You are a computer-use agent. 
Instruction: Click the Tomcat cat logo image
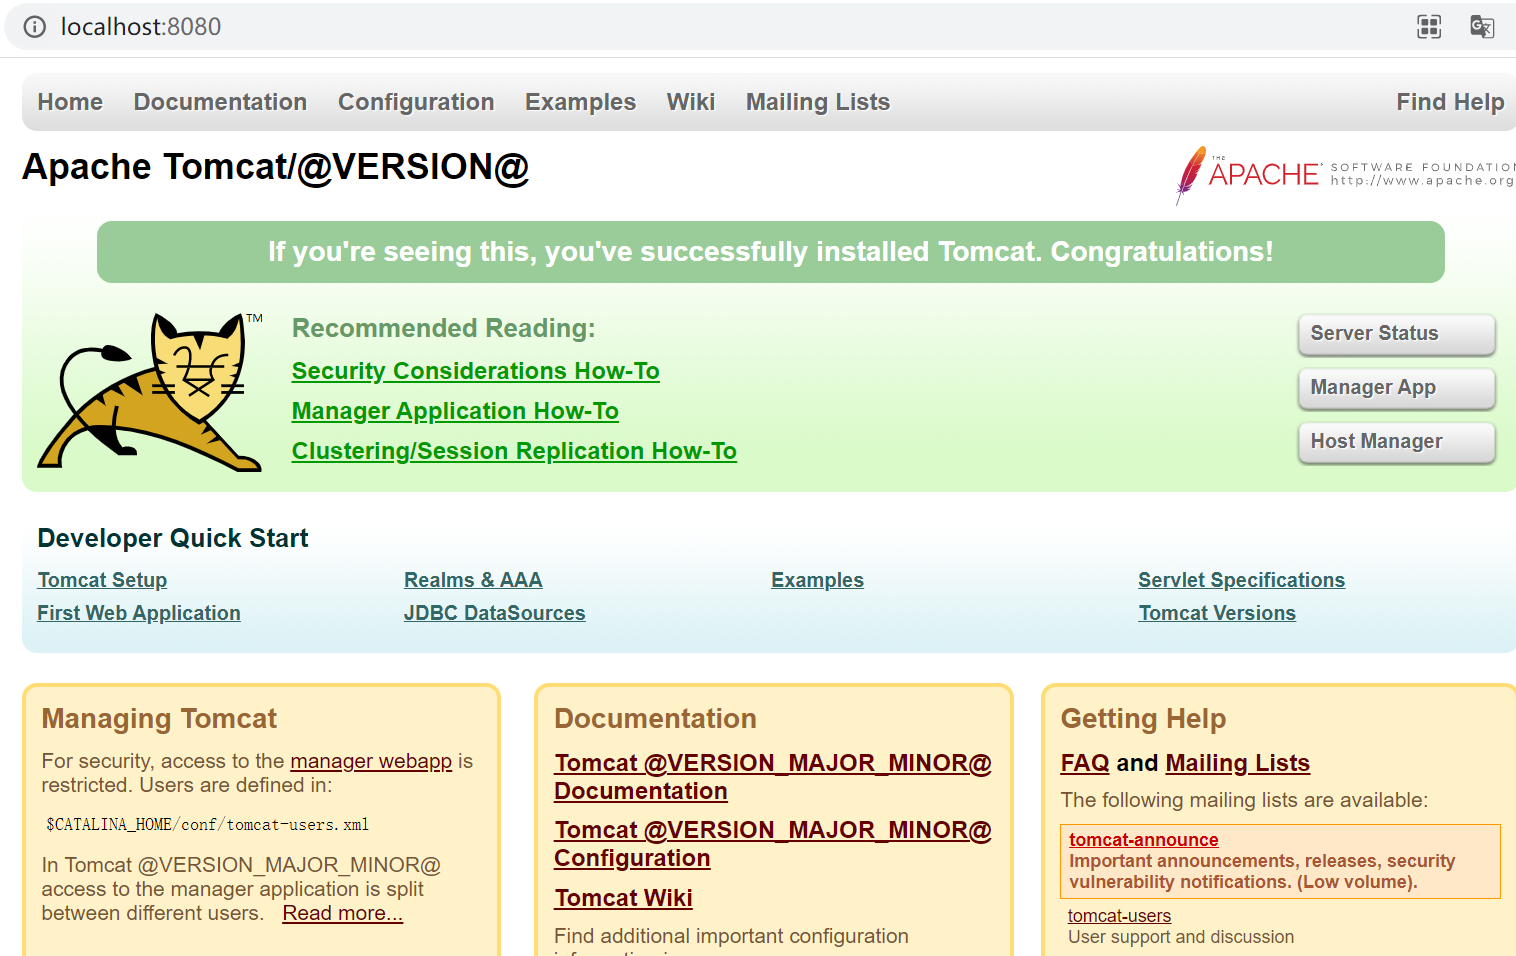tap(150, 391)
